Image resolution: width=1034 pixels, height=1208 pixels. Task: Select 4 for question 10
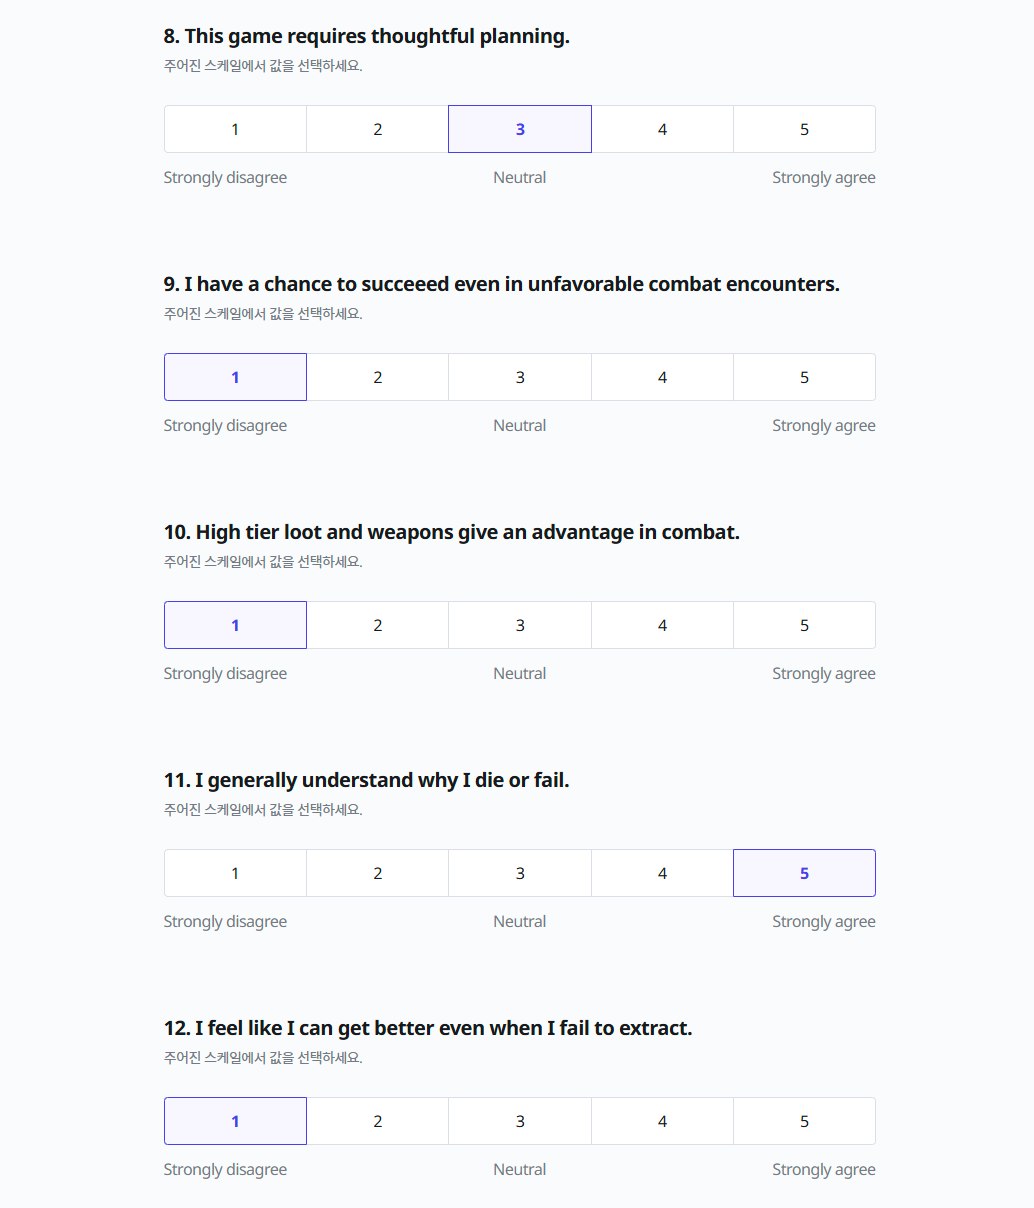pyautogui.click(x=662, y=625)
